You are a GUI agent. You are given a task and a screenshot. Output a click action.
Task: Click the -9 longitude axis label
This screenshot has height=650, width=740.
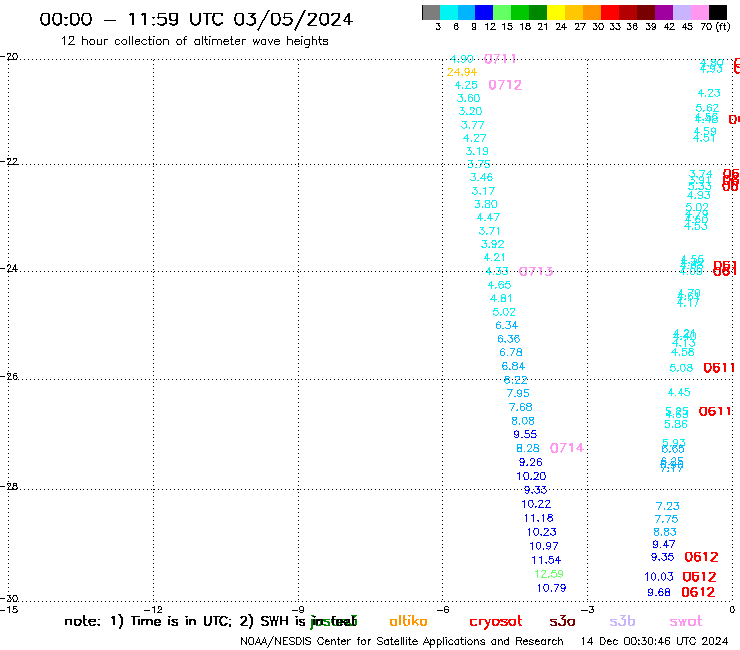click(x=298, y=610)
